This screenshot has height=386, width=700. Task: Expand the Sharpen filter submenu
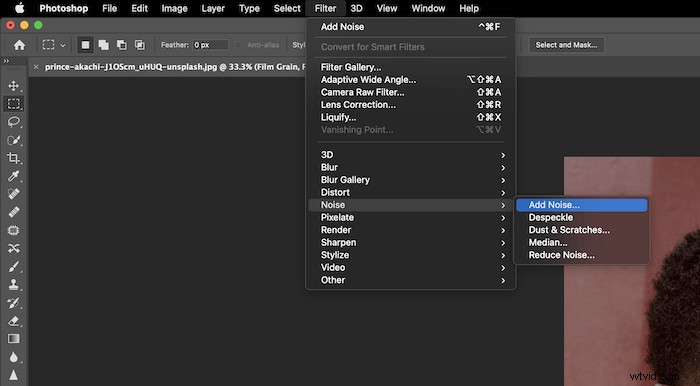(x=410, y=242)
